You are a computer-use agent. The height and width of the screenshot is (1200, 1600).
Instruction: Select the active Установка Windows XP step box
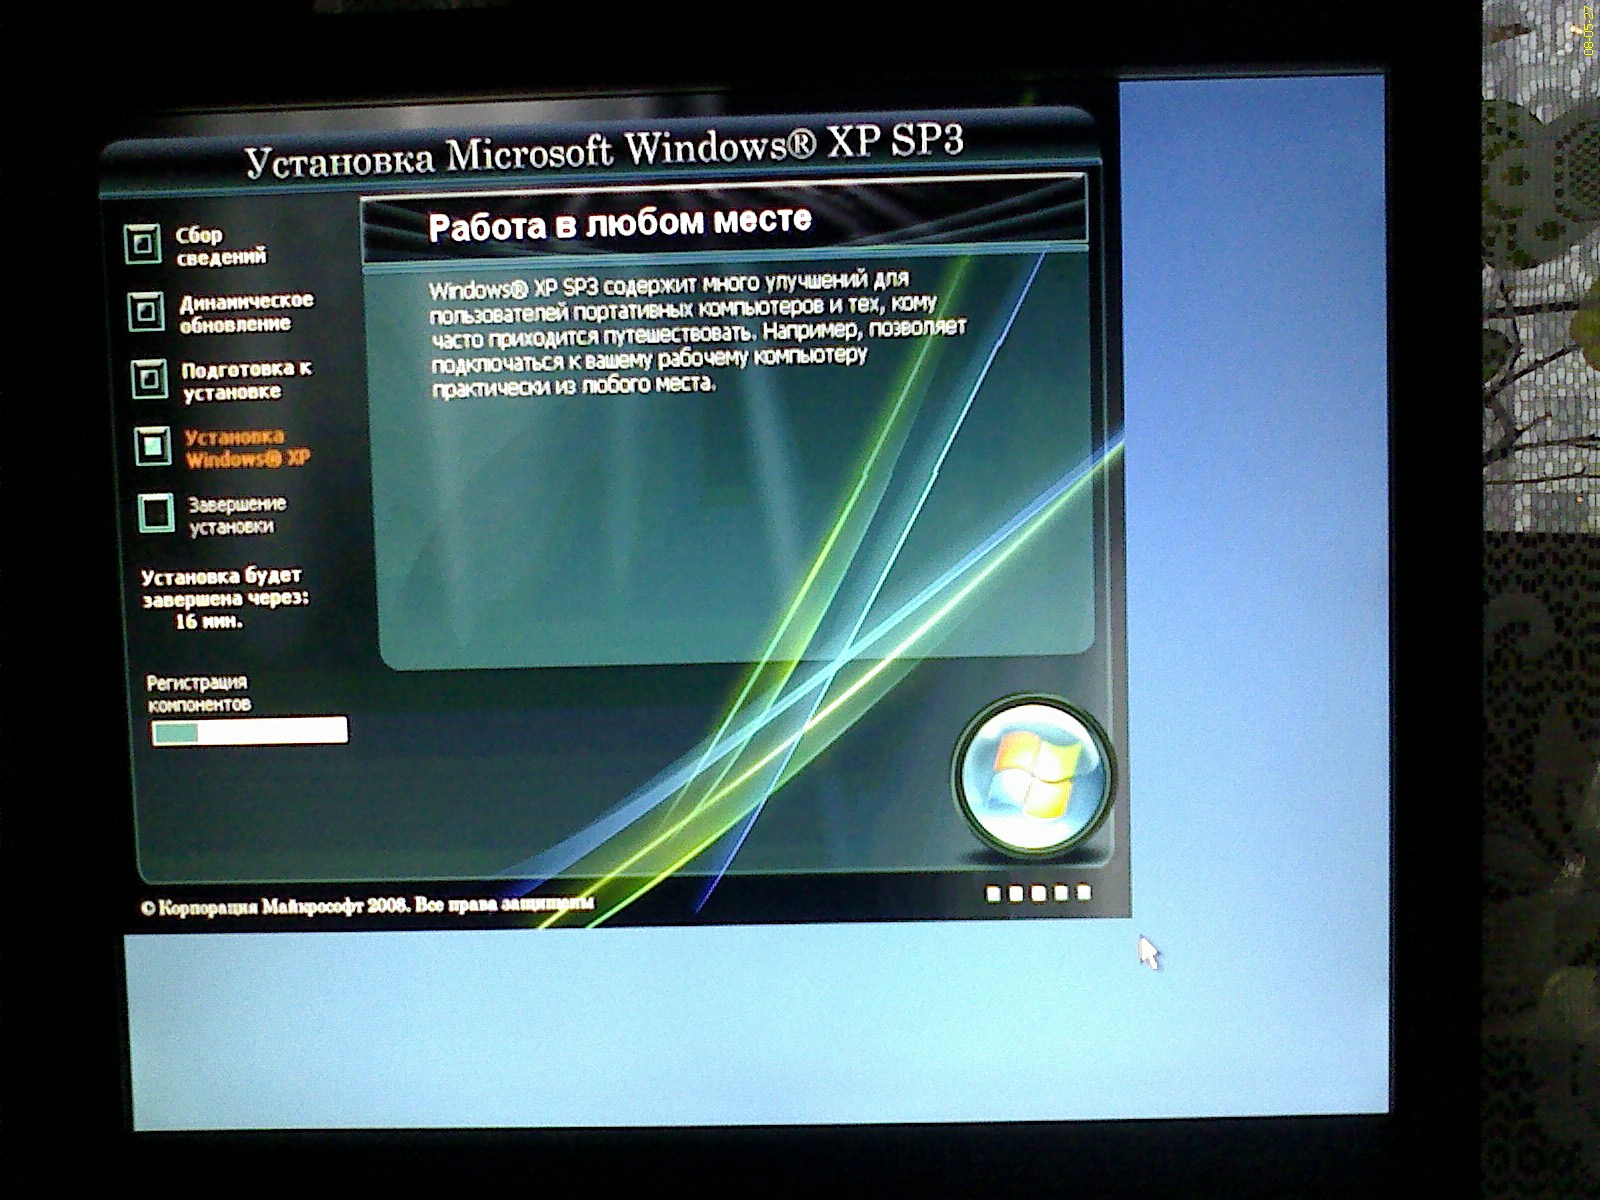pyautogui.click(x=152, y=446)
